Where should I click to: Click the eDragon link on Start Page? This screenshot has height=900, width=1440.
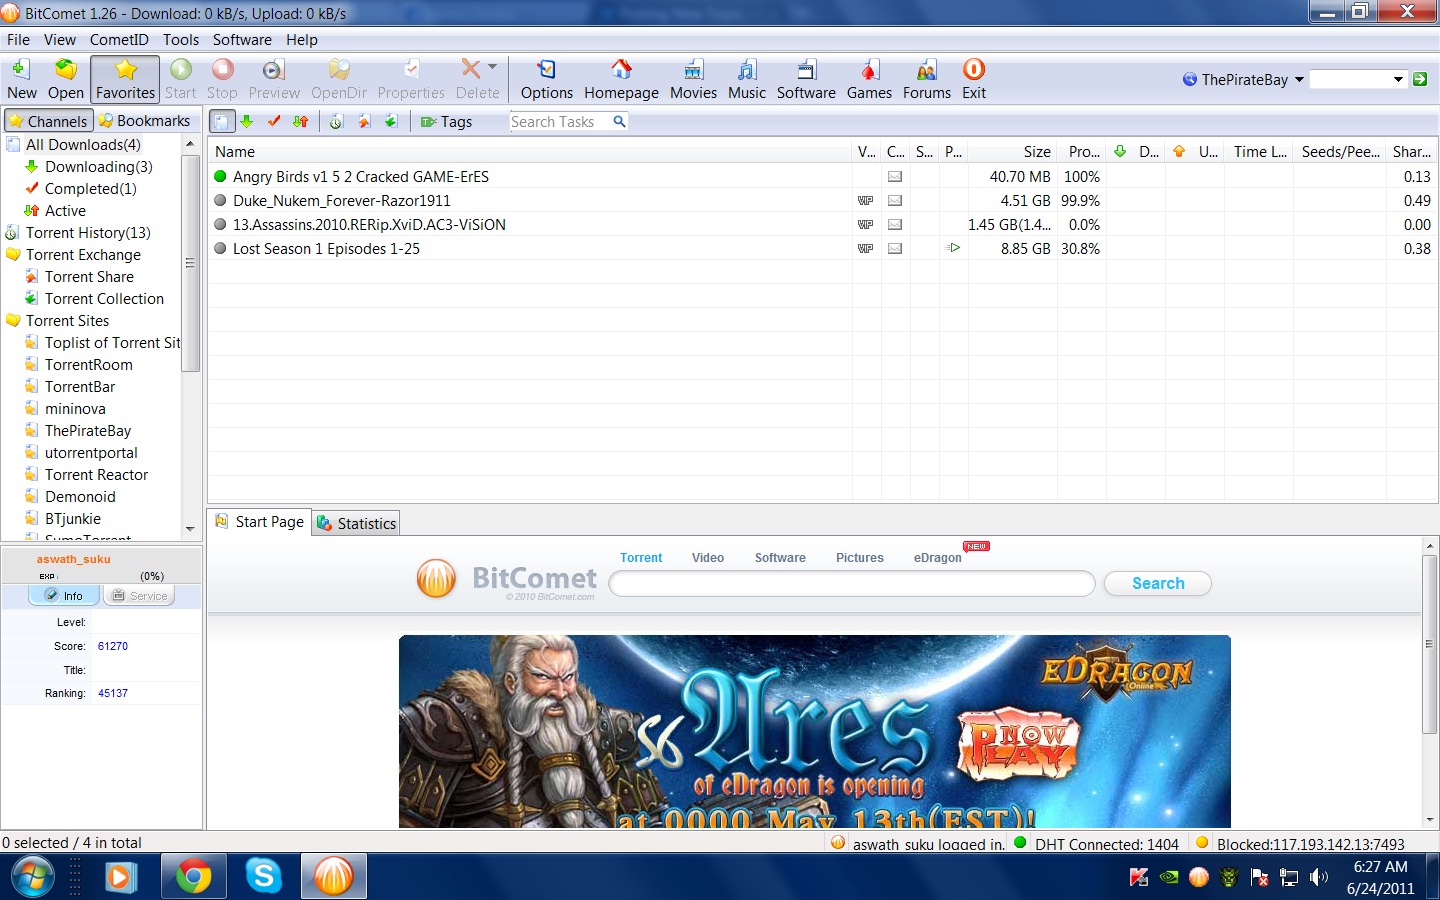point(937,558)
